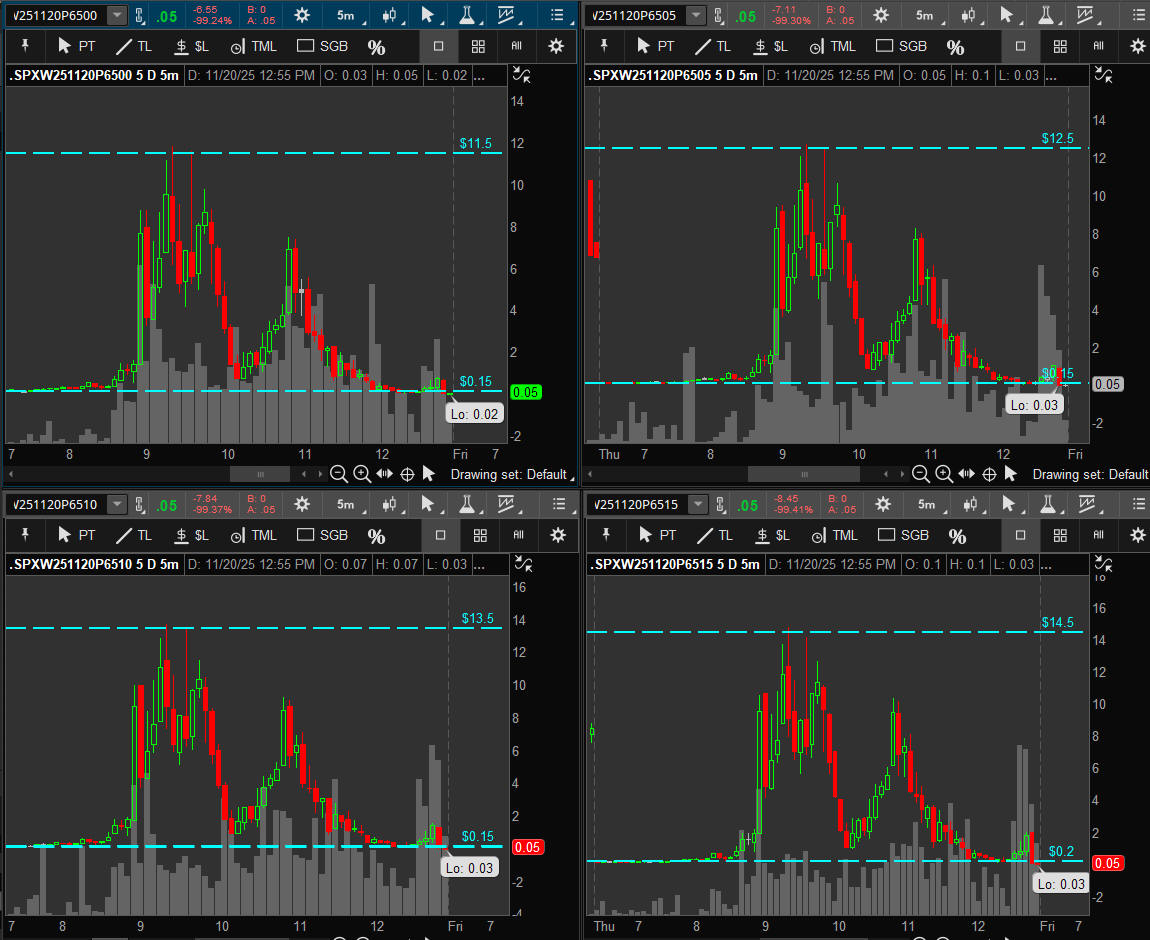
Task: Click the horizontal scrollbar thumb under P6500 chart
Action: click(x=260, y=474)
